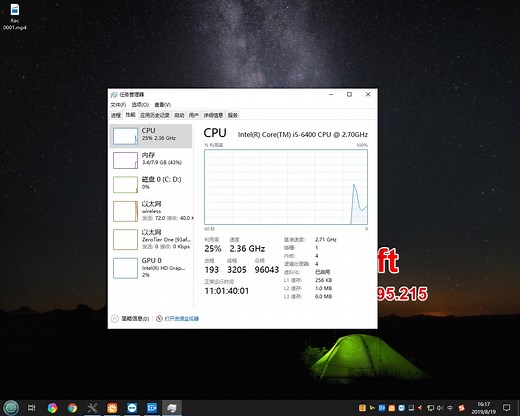Open the orange app icon on taskbar
The height and width of the screenshot is (416, 520).
(x=112, y=408)
